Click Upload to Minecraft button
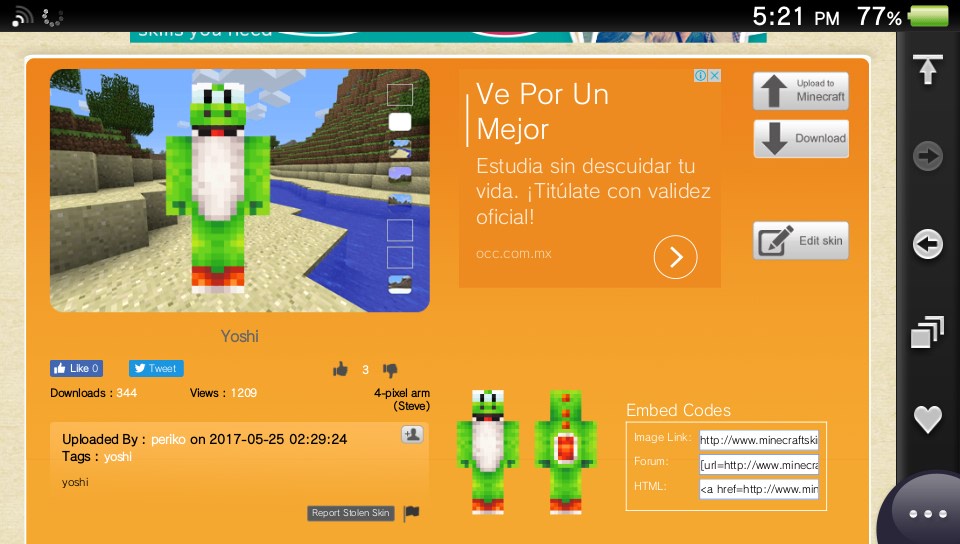This screenshot has height=544, width=960. [x=801, y=91]
